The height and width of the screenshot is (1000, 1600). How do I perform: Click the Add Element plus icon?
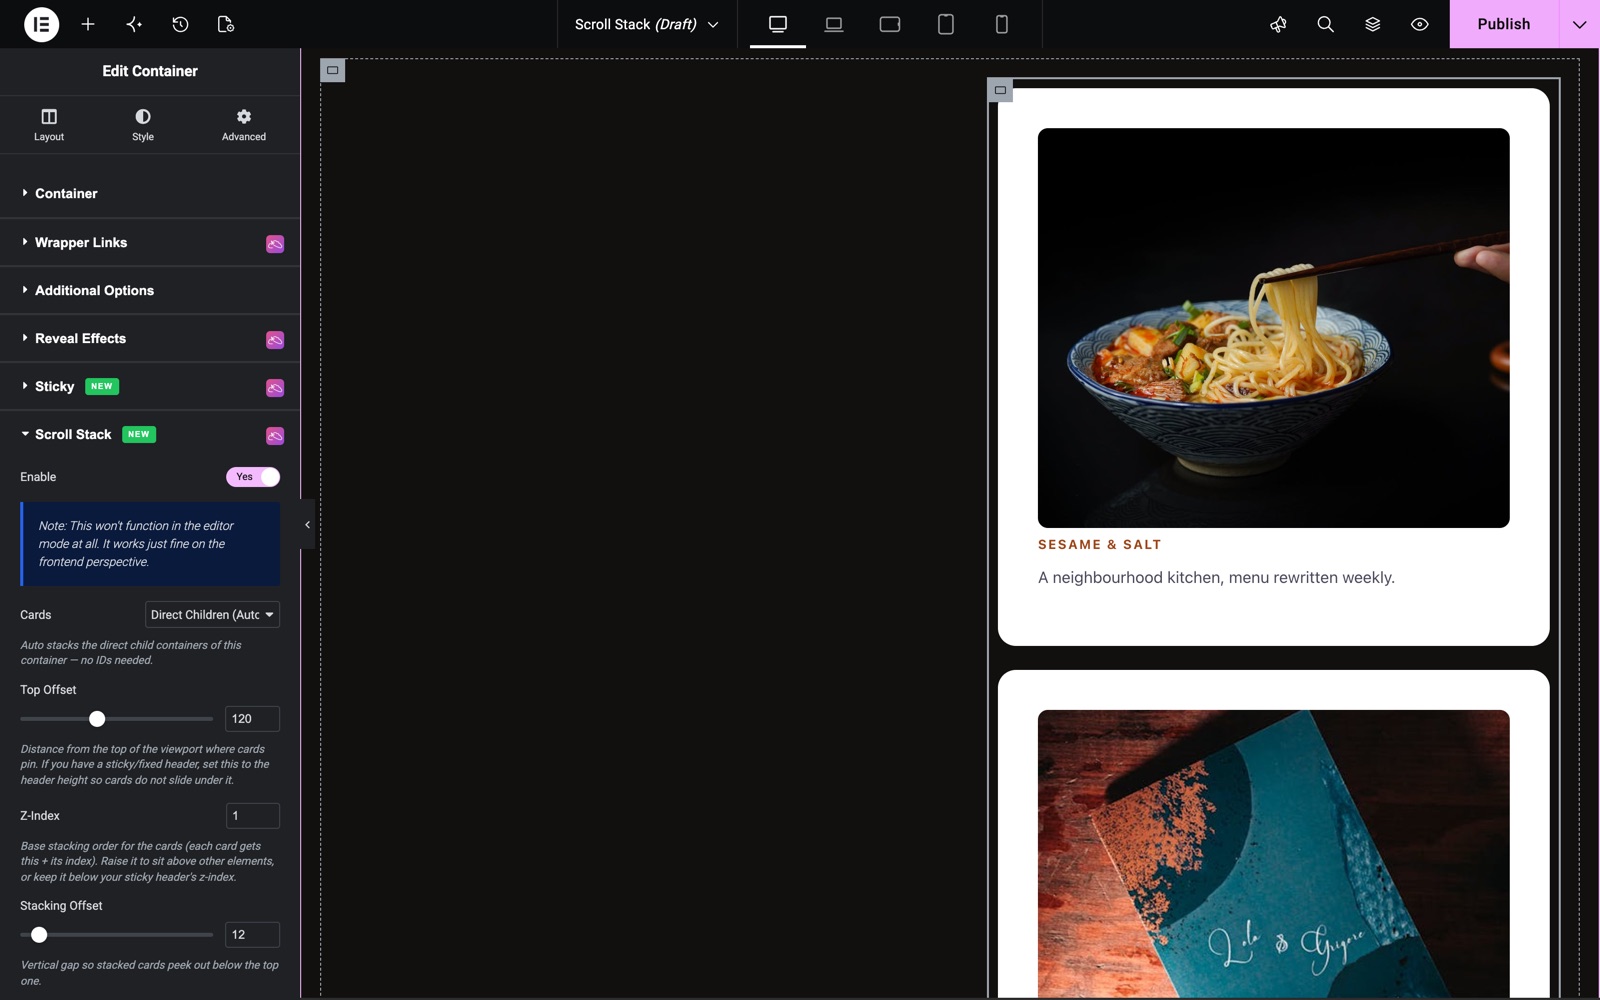pos(88,24)
